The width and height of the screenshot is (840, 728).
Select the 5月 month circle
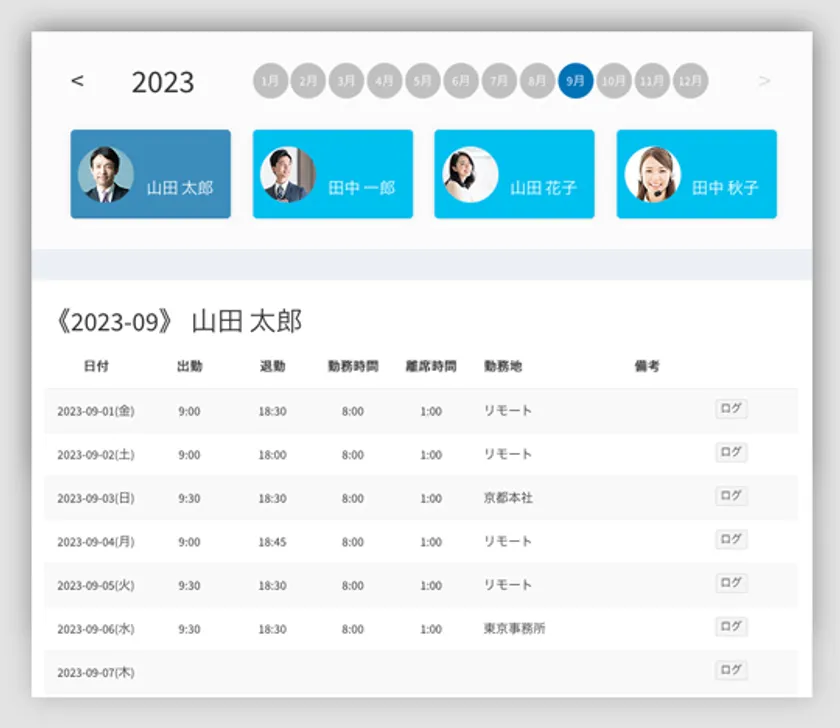click(423, 81)
